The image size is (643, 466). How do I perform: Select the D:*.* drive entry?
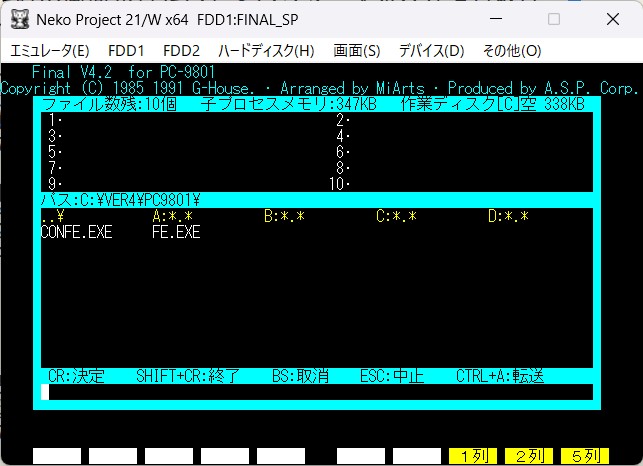pos(508,216)
